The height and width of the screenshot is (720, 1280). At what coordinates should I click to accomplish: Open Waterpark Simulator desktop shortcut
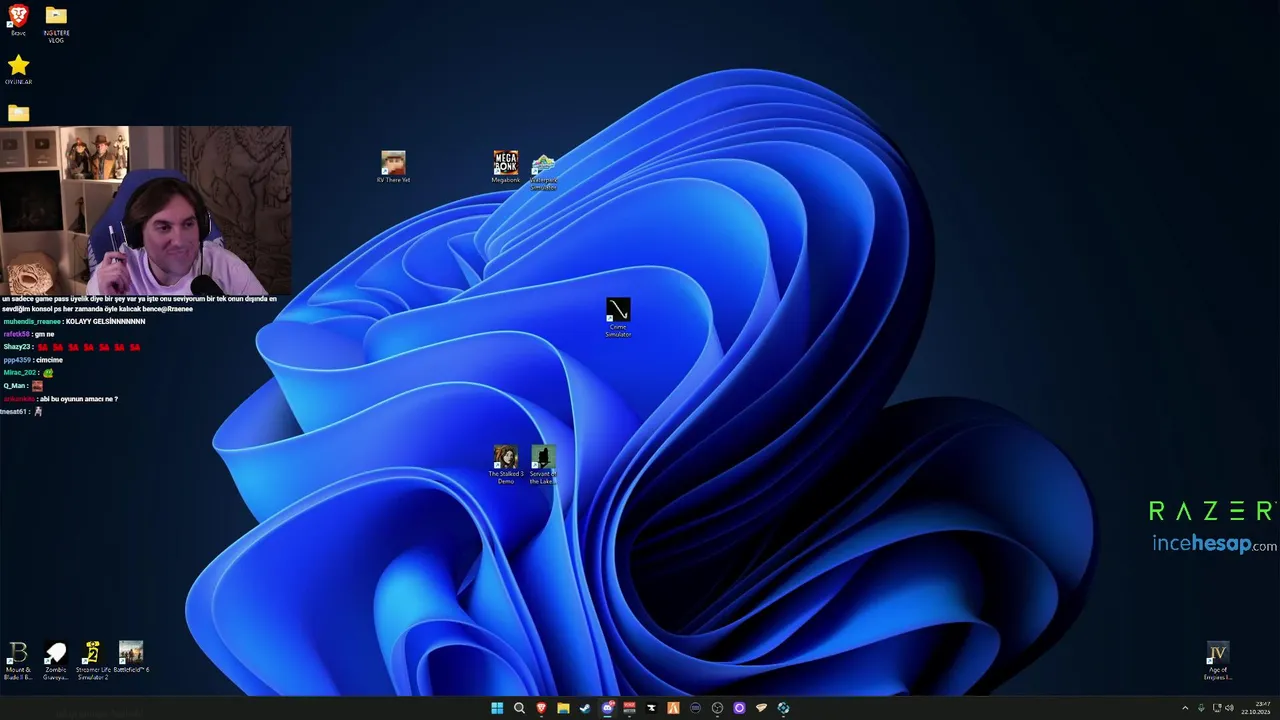543,173
